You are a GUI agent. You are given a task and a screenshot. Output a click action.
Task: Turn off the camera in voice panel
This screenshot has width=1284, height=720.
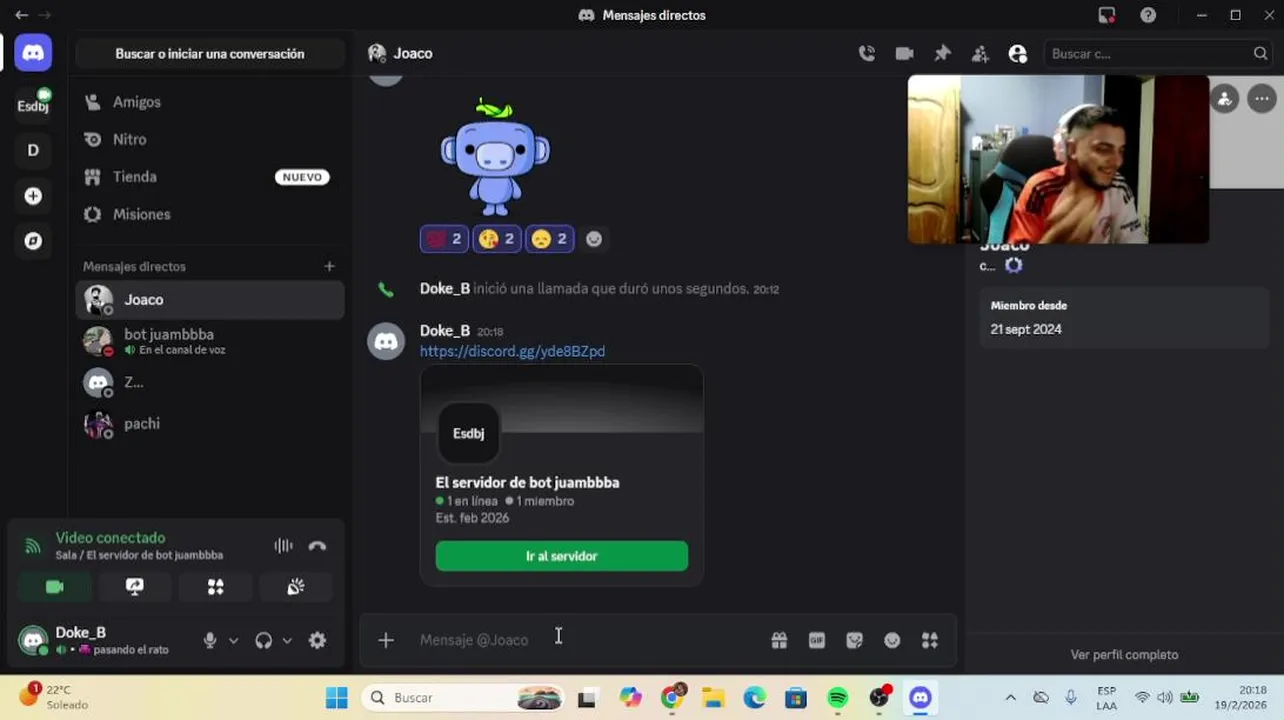[55, 587]
